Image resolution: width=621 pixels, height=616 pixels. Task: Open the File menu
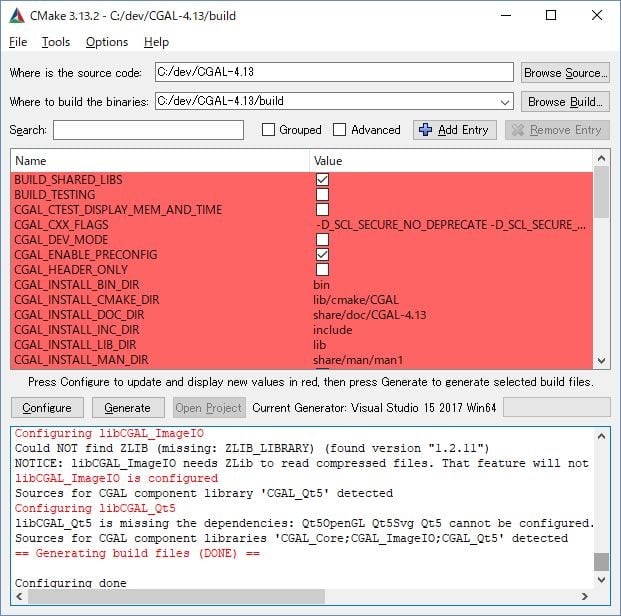(18, 42)
